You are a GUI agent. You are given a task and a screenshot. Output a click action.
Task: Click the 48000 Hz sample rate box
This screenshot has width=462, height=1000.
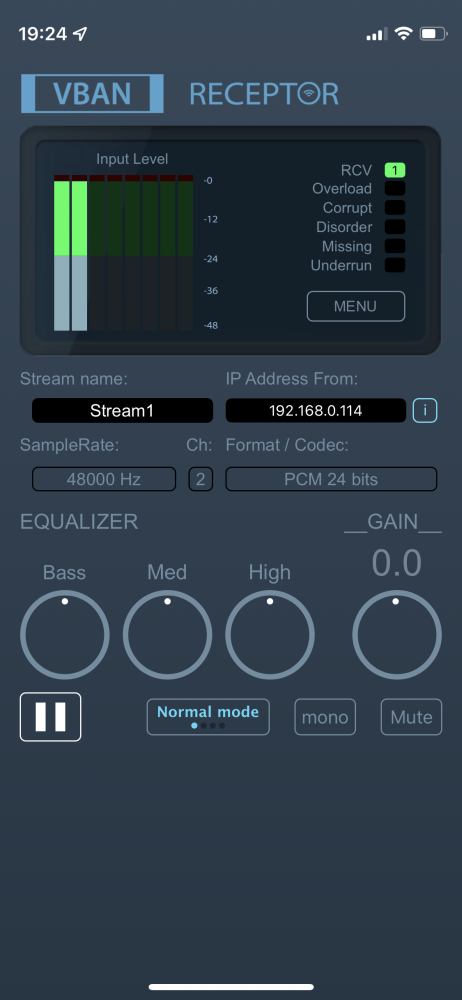coord(104,479)
